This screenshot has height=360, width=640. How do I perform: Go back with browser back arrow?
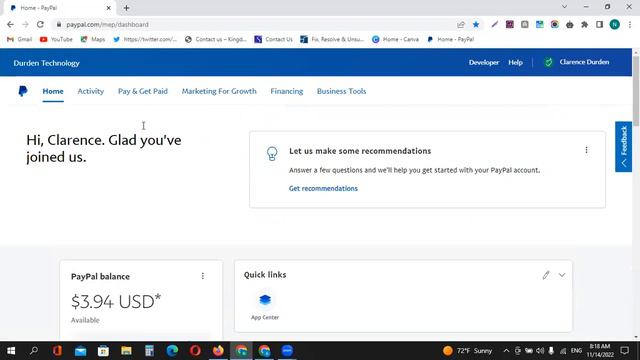click(10, 24)
